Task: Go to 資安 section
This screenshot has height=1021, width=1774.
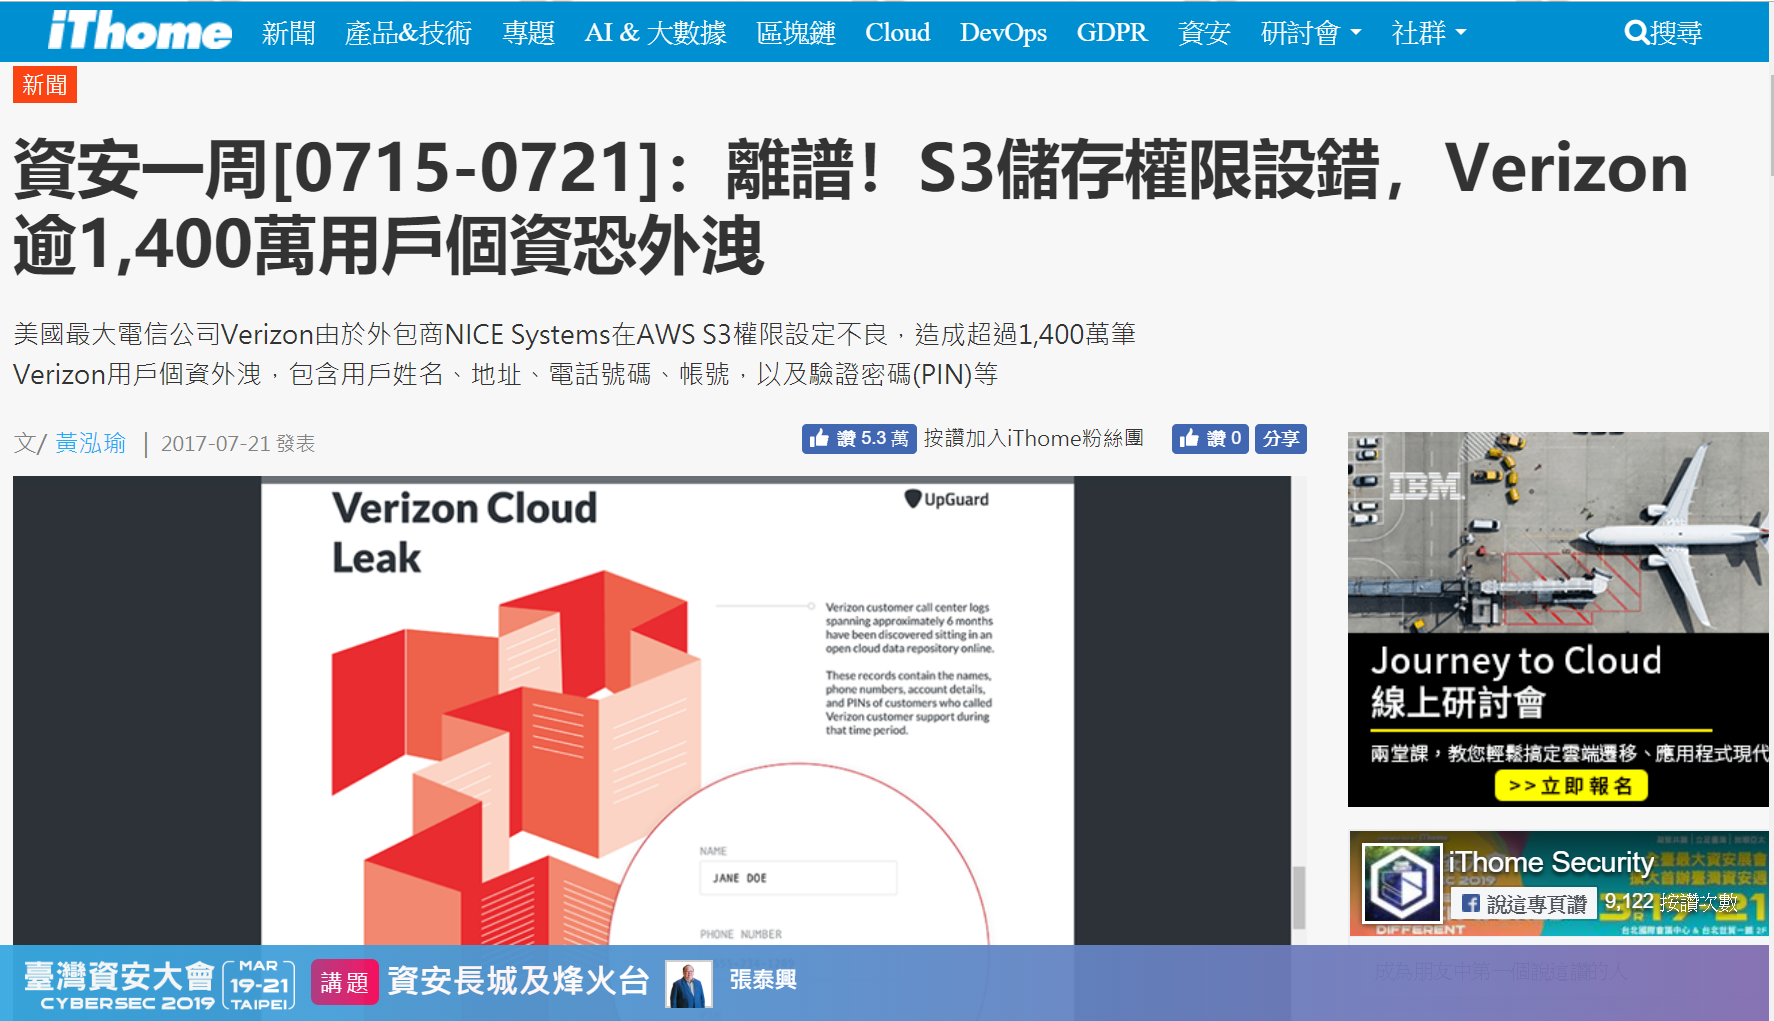Action: (1204, 33)
